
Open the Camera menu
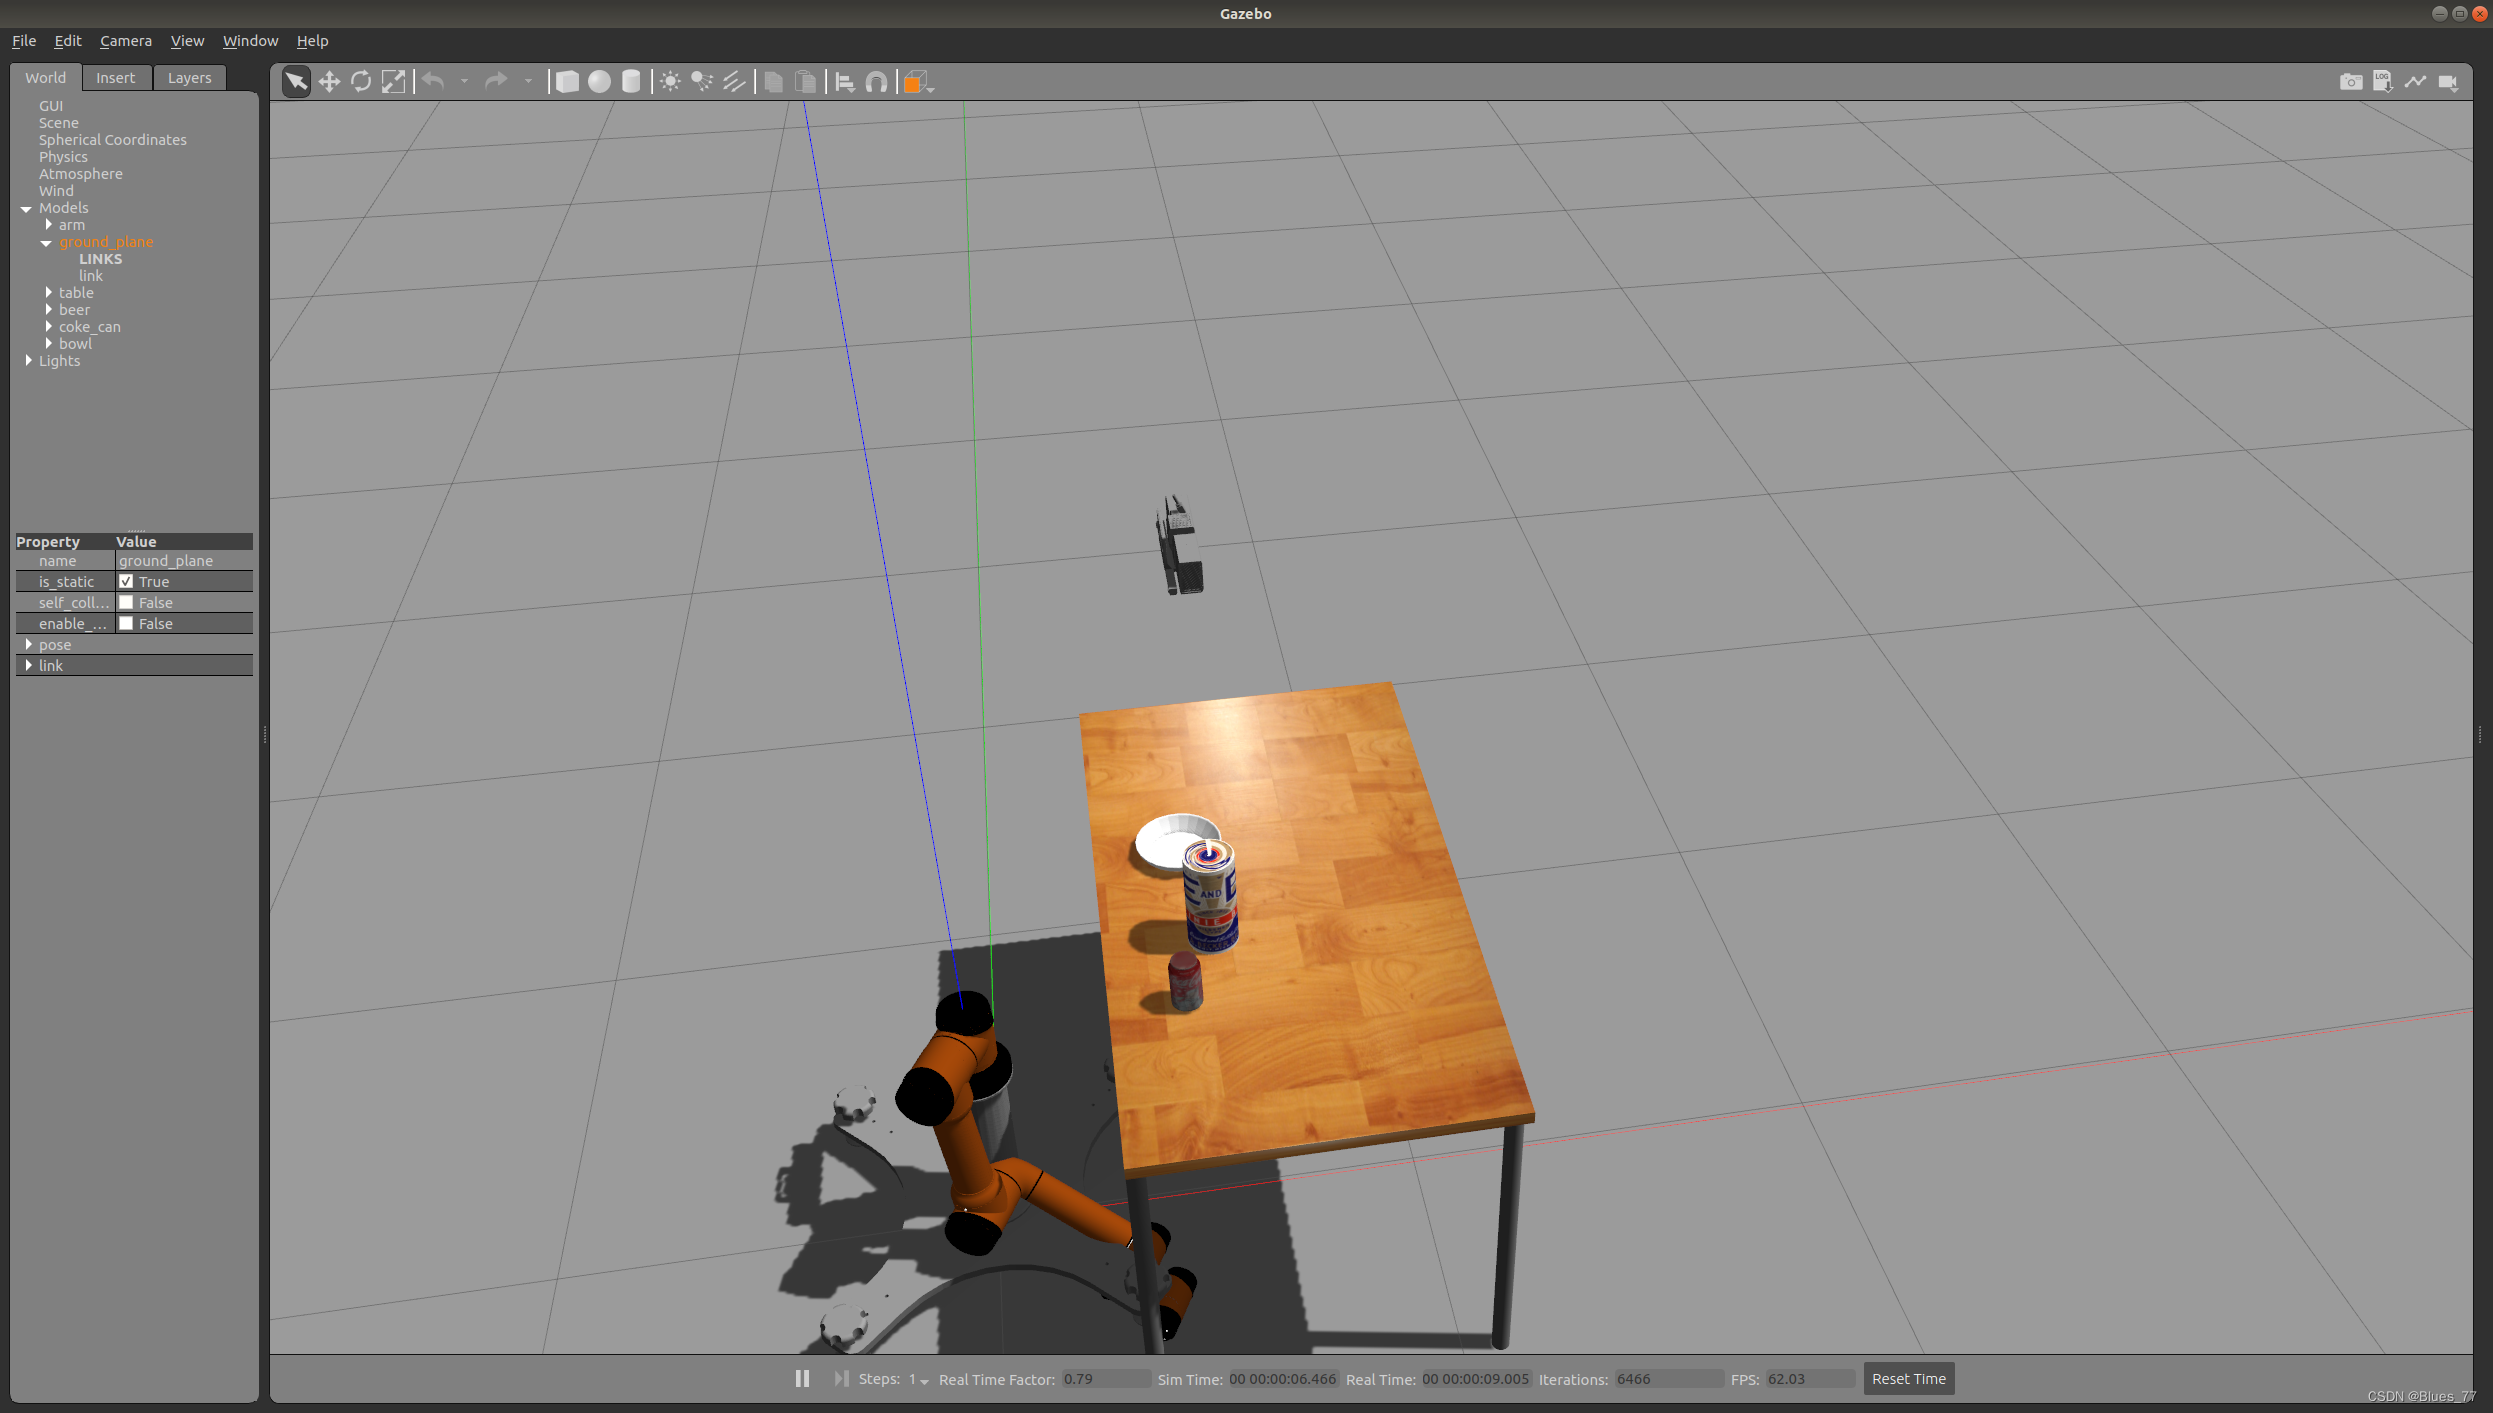(x=126, y=41)
